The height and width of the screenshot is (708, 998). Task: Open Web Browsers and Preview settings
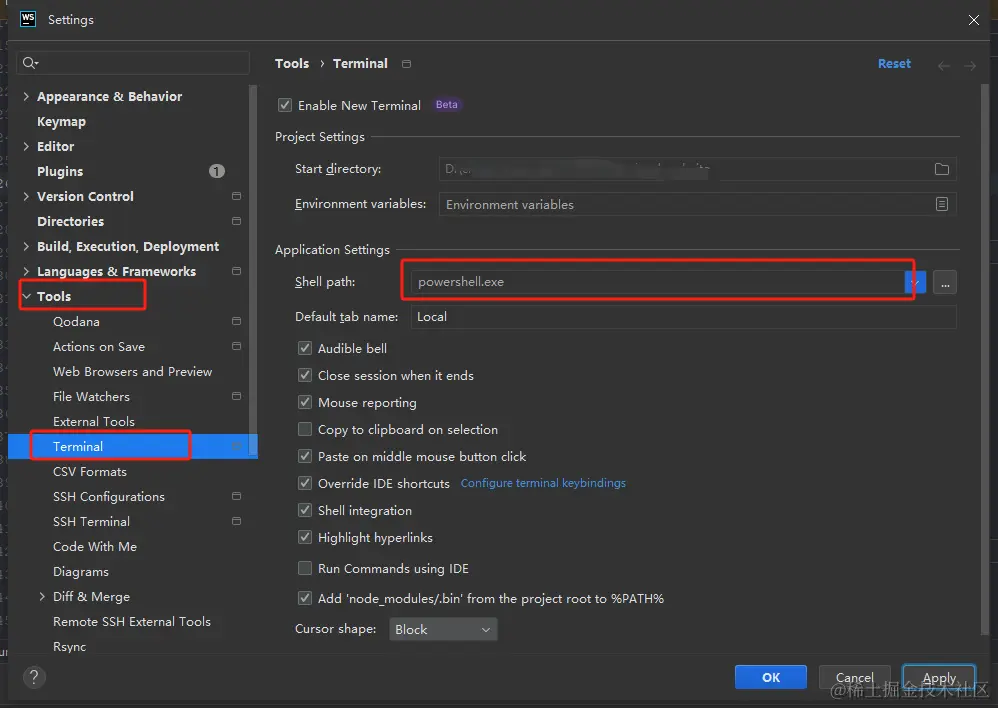132,371
